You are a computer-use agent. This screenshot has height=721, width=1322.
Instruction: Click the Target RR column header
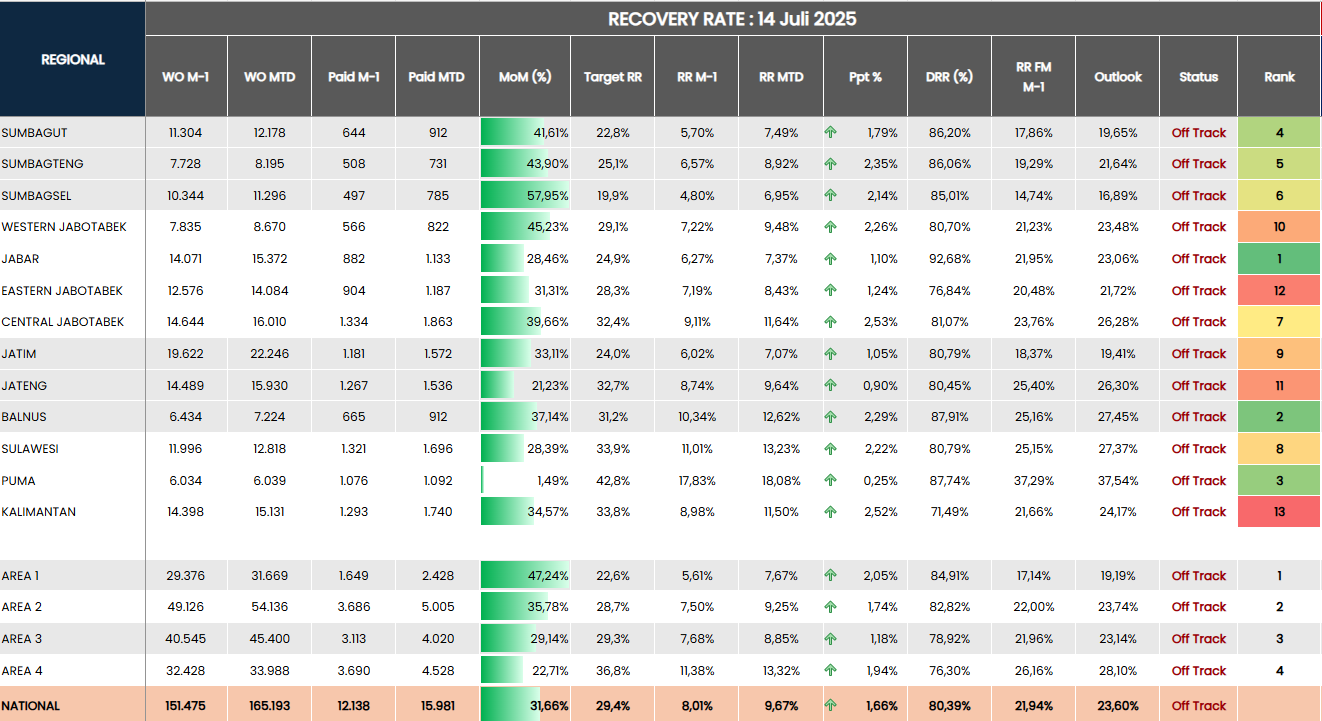click(612, 77)
